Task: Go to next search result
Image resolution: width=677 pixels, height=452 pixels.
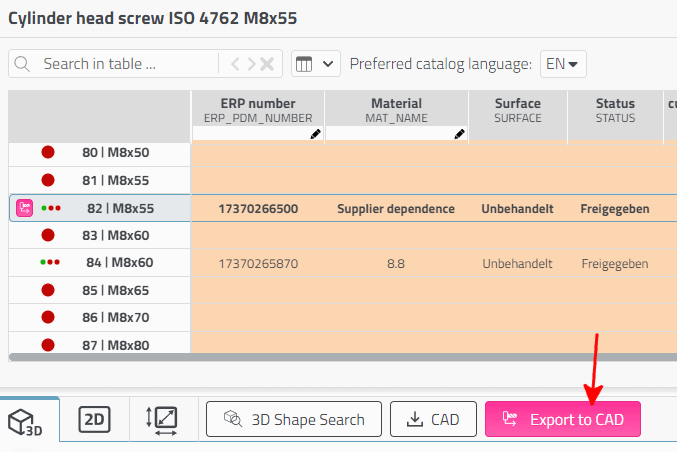Action: 251,64
